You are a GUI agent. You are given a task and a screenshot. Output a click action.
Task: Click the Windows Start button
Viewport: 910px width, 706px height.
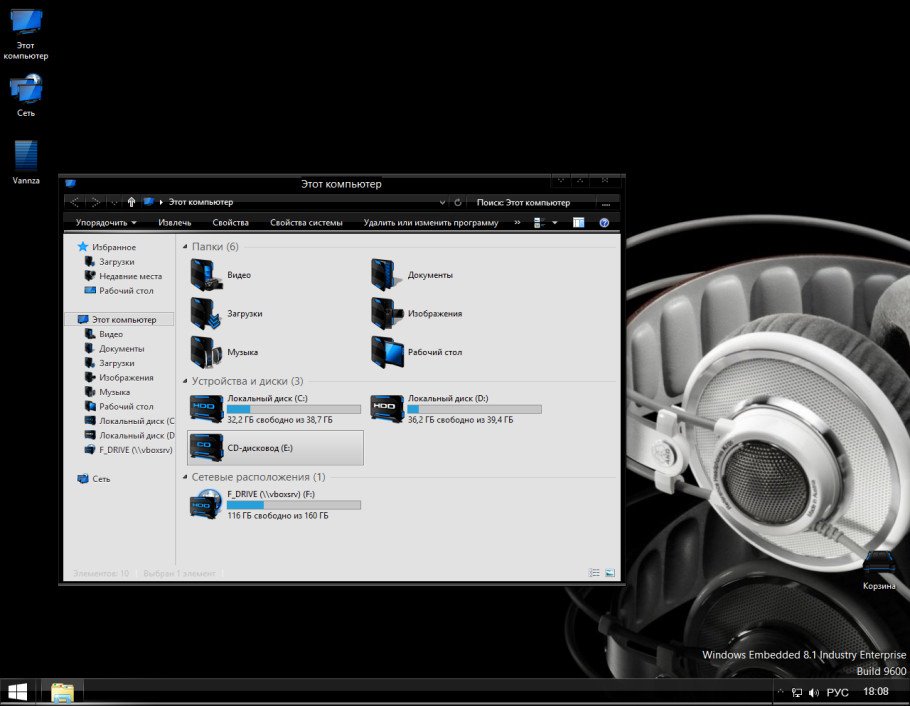(x=17, y=691)
